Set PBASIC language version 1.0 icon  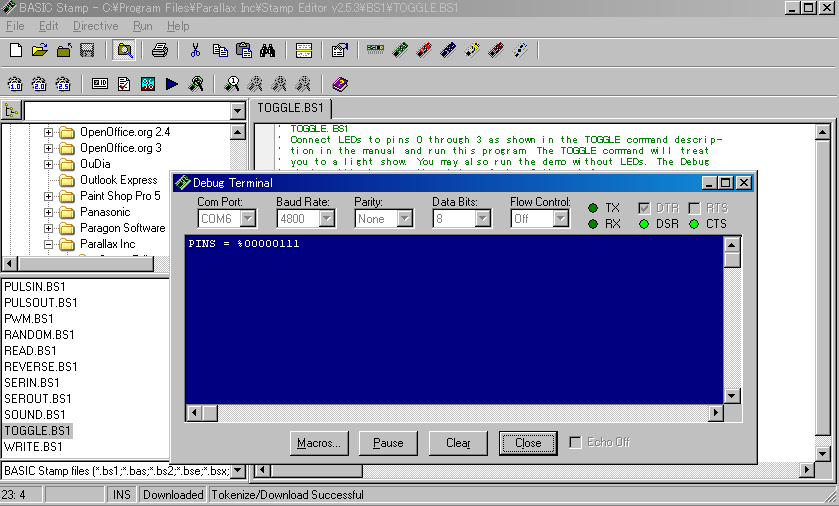click(x=15, y=83)
